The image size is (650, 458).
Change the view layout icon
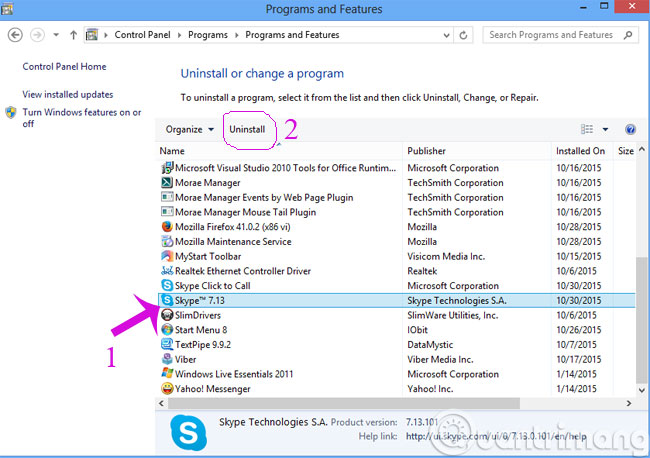(x=587, y=129)
